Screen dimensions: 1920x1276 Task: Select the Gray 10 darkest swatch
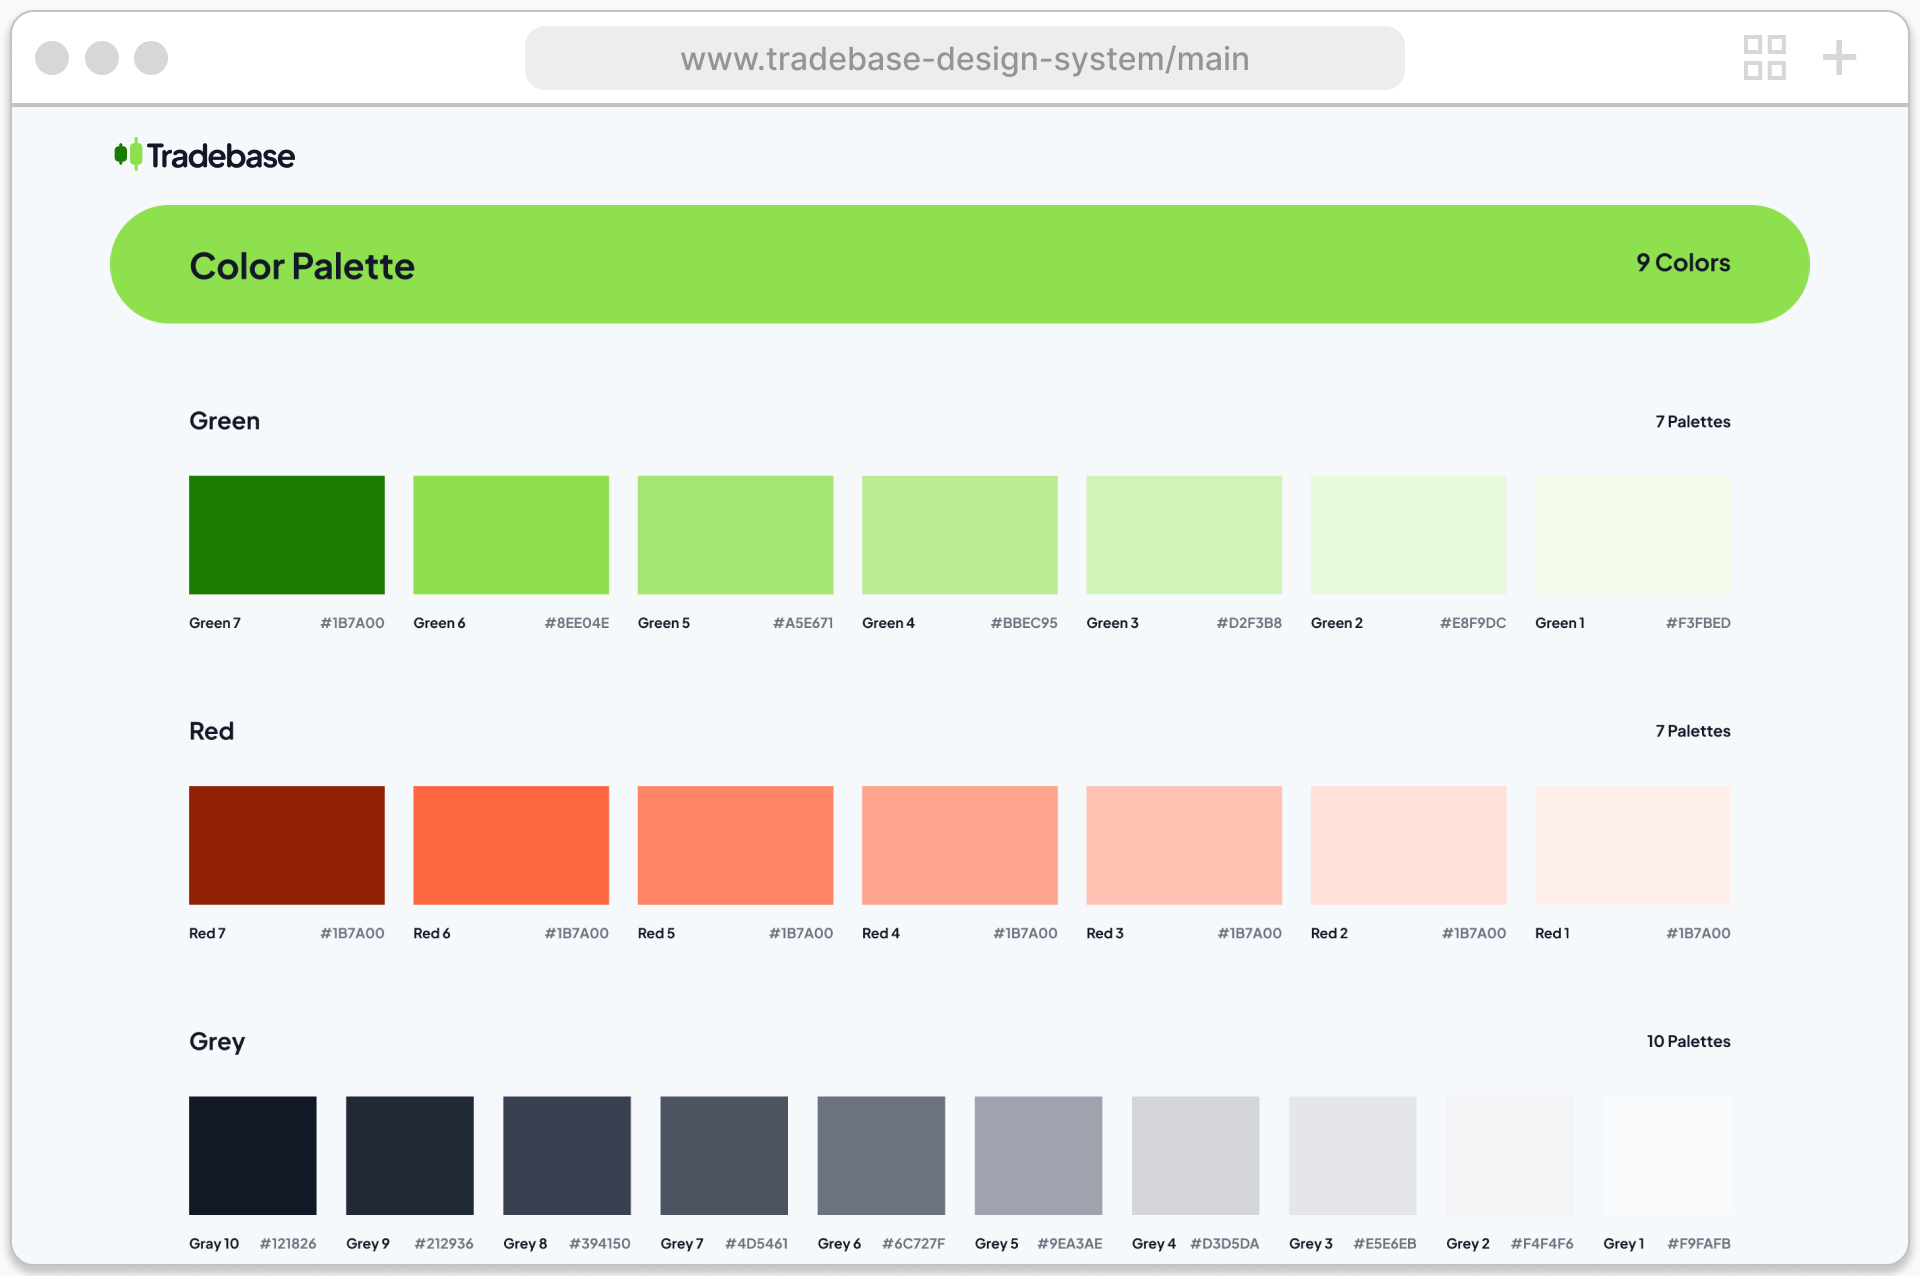click(x=253, y=1156)
